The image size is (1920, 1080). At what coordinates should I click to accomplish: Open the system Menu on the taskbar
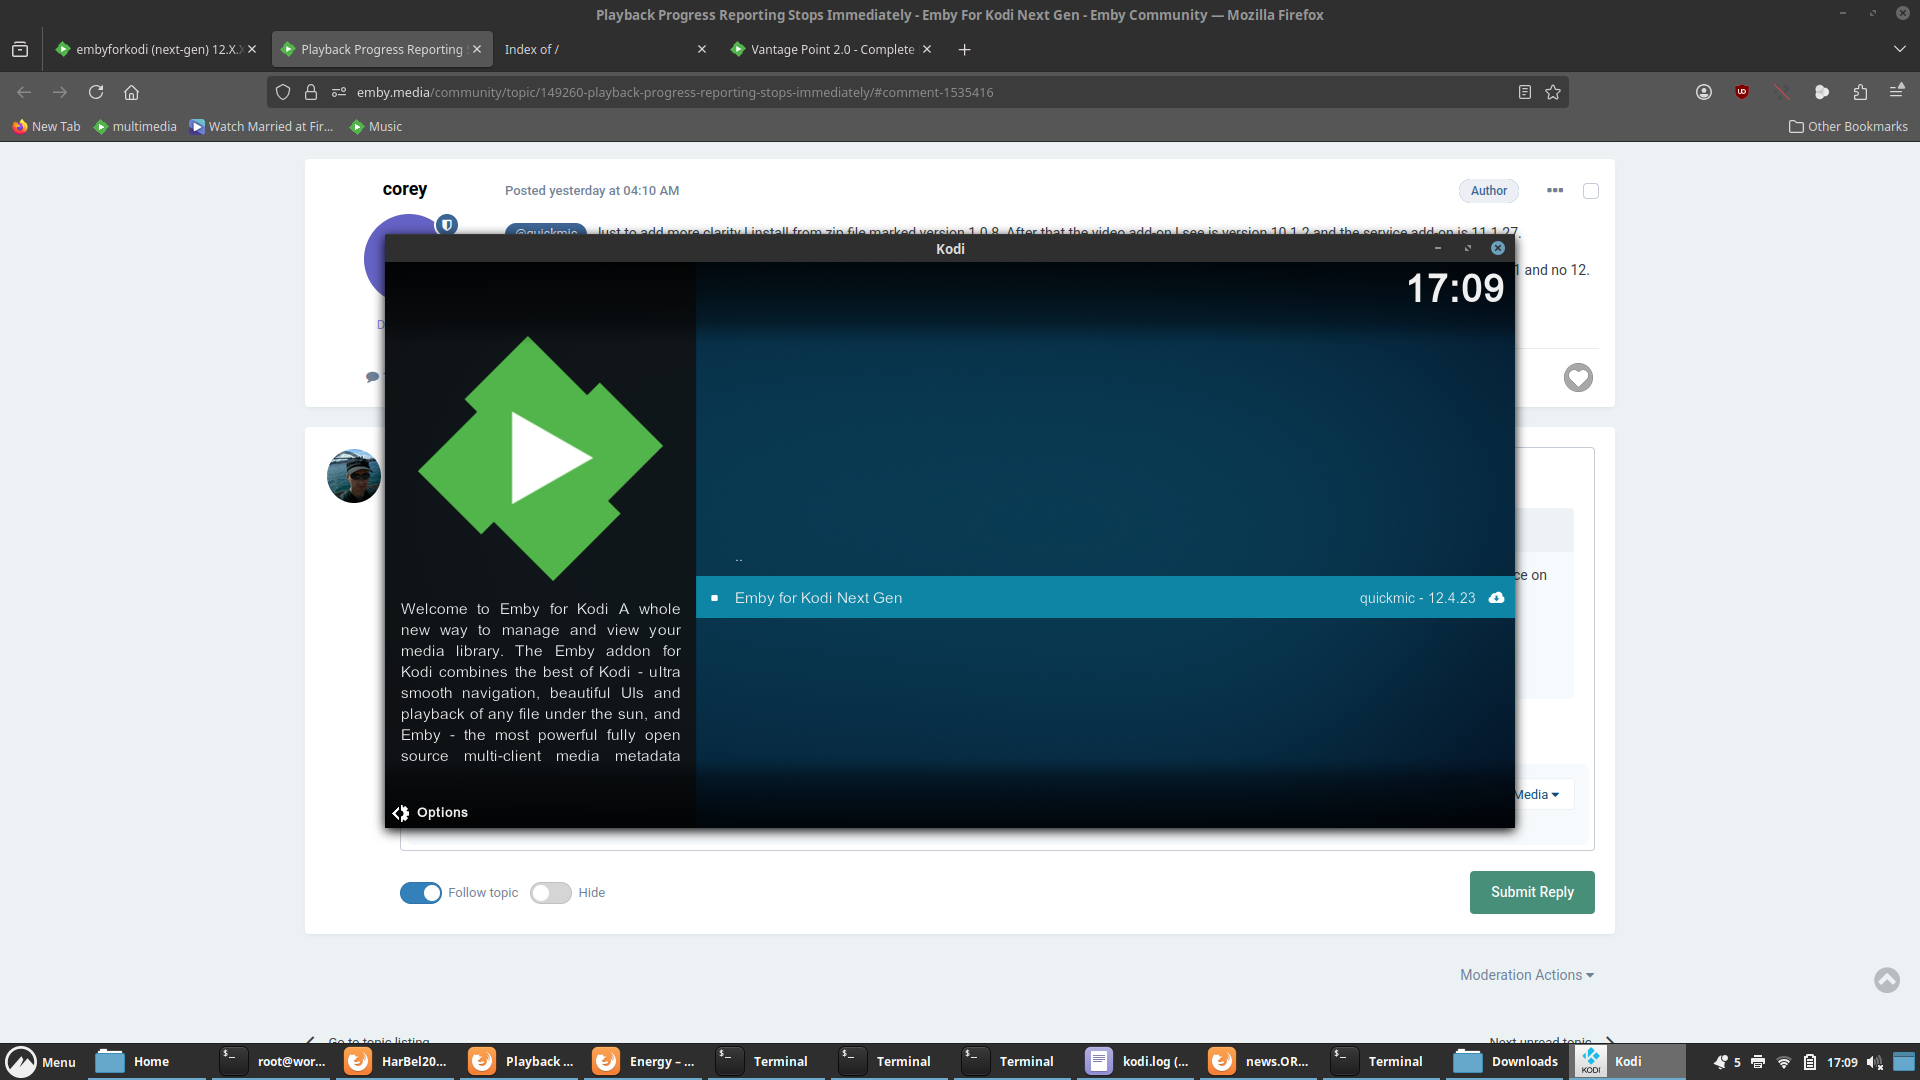tap(41, 1062)
